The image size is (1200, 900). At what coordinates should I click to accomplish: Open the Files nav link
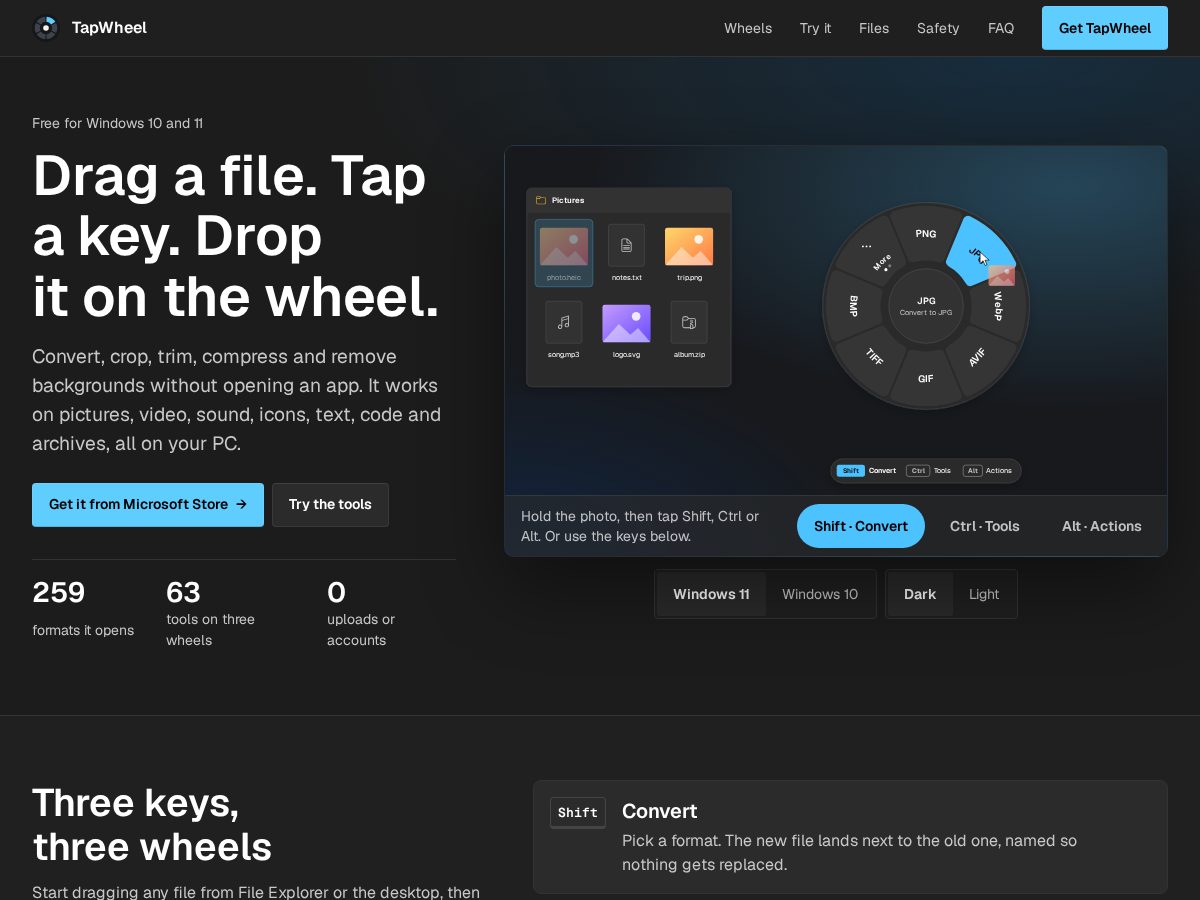tap(874, 28)
